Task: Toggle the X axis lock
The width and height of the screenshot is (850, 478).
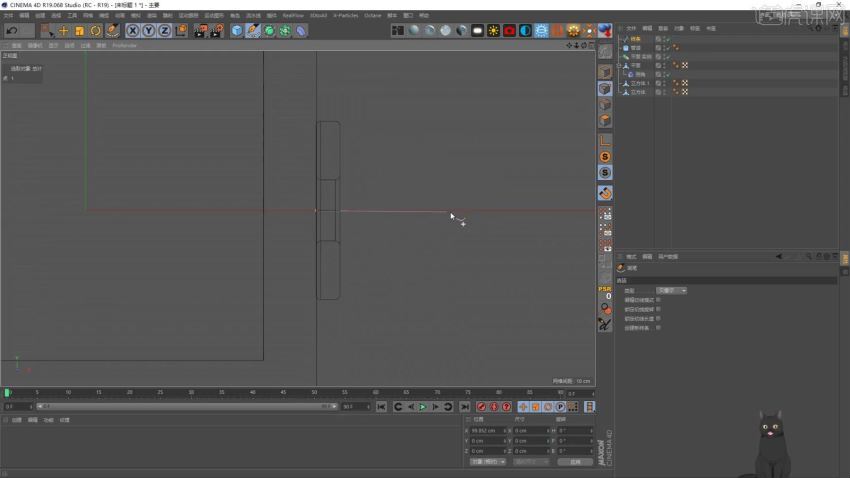Action: 132,30
